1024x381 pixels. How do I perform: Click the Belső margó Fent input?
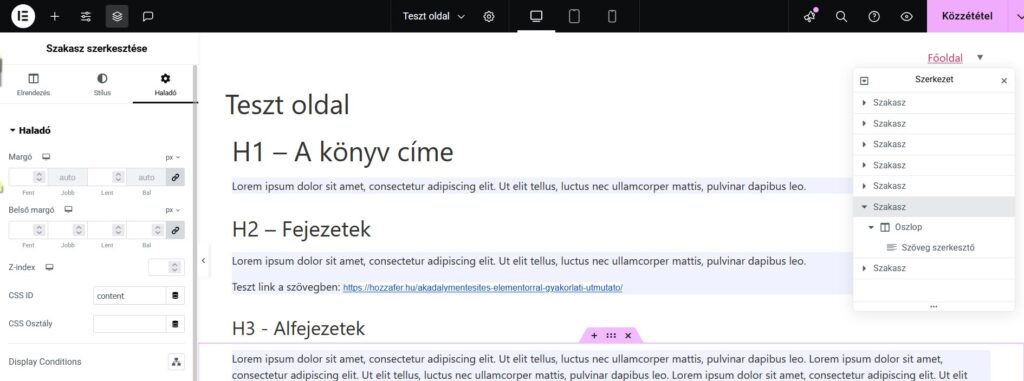(x=27, y=230)
